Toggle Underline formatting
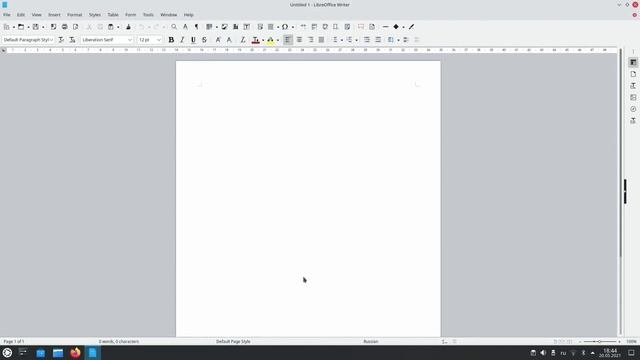The width and height of the screenshot is (640, 360). tap(193, 40)
